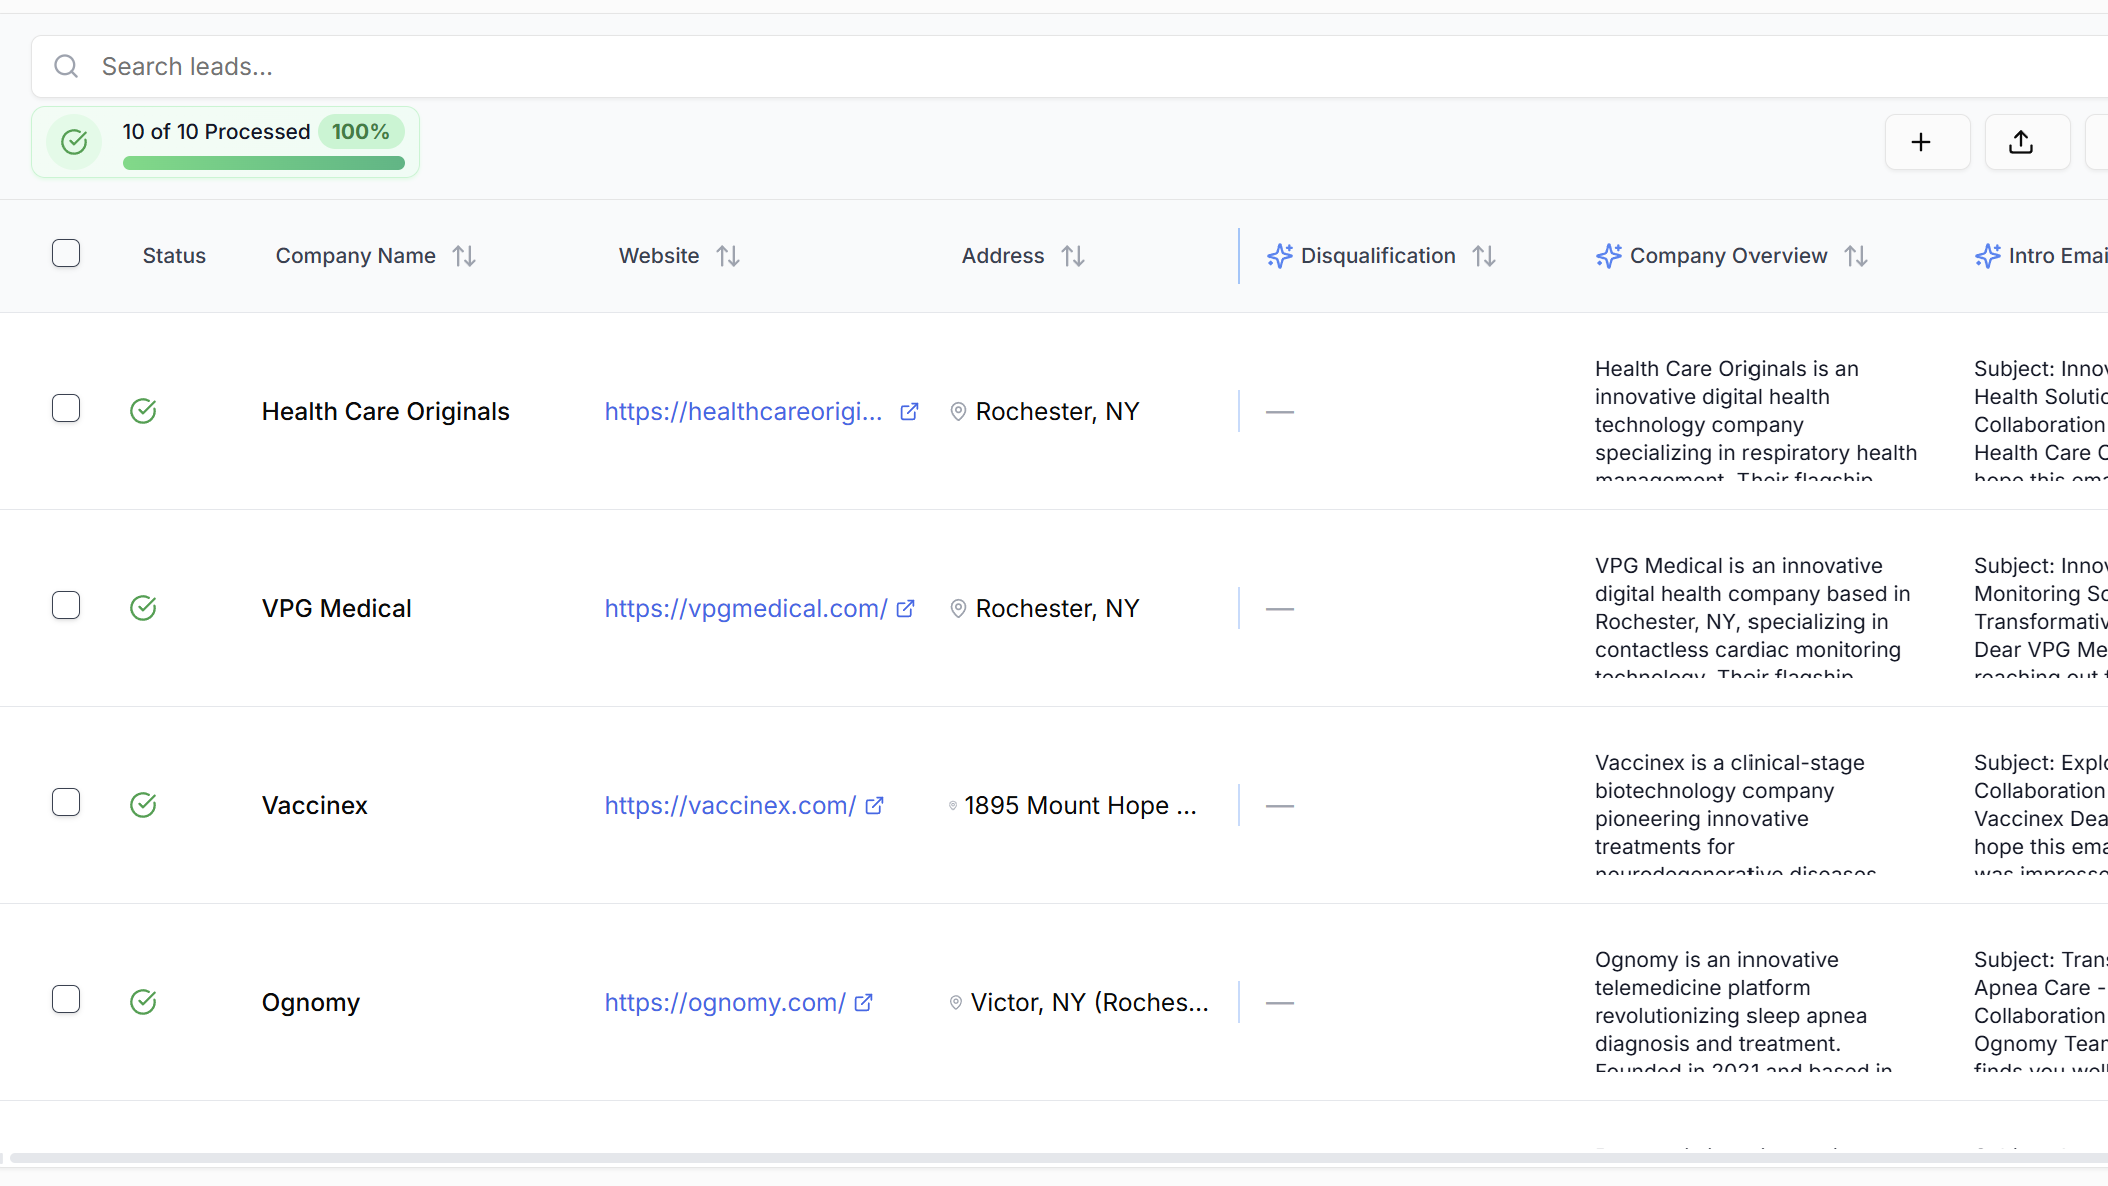The image size is (2108, 1186).
Task: Click the horizontal scrollbar at bottom
Action: [1059, 1158]
